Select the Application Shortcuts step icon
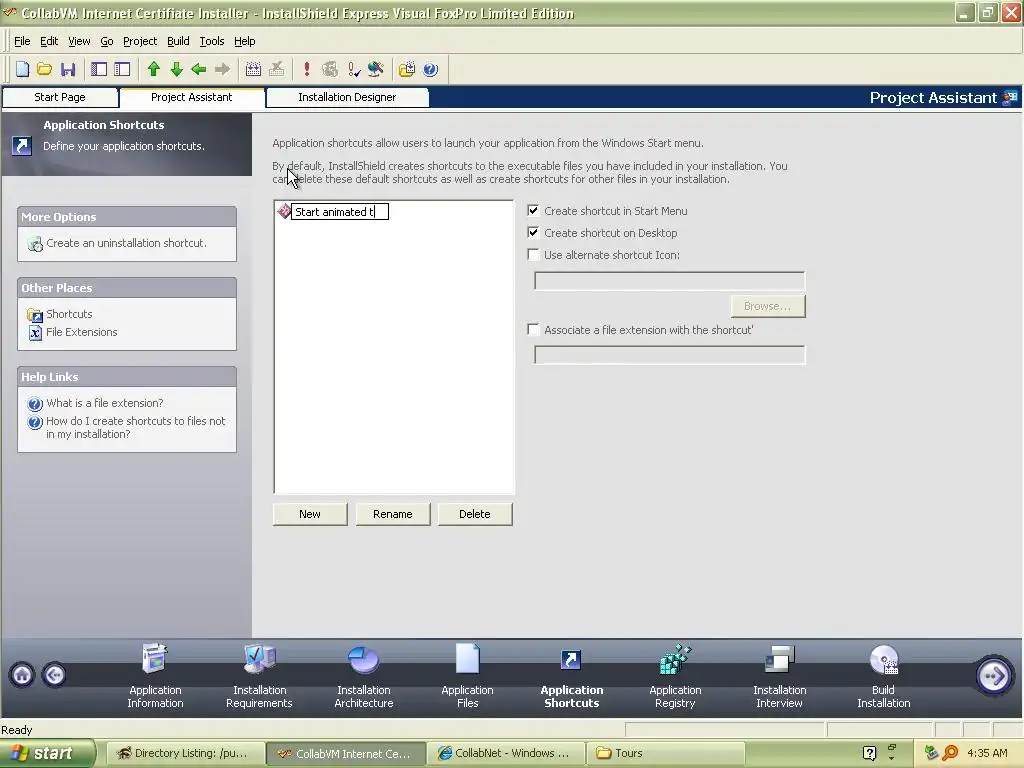This screenshot has height=768, width=1024. click(571, 660)
